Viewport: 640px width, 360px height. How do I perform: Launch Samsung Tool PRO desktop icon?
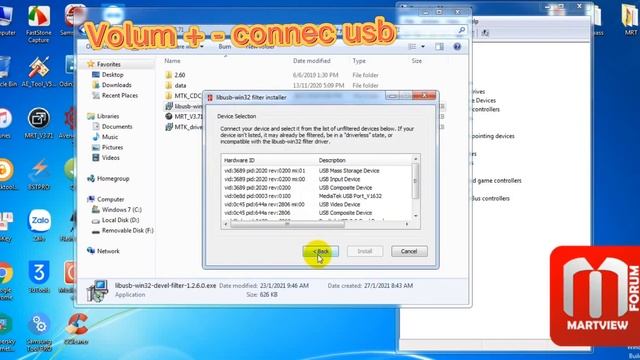39,332
